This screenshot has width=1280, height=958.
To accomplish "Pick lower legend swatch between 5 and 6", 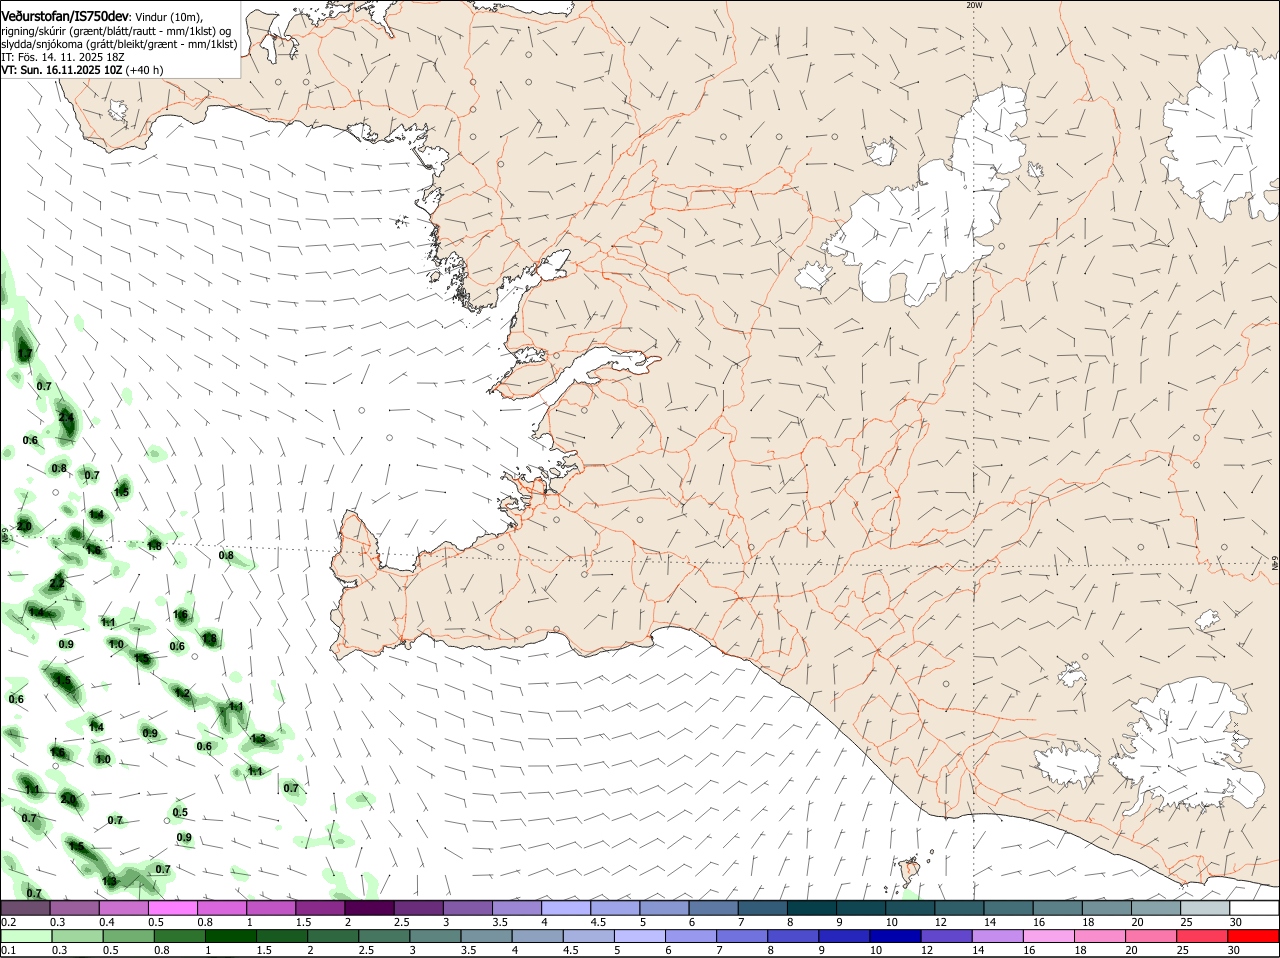I will (639, 936).
